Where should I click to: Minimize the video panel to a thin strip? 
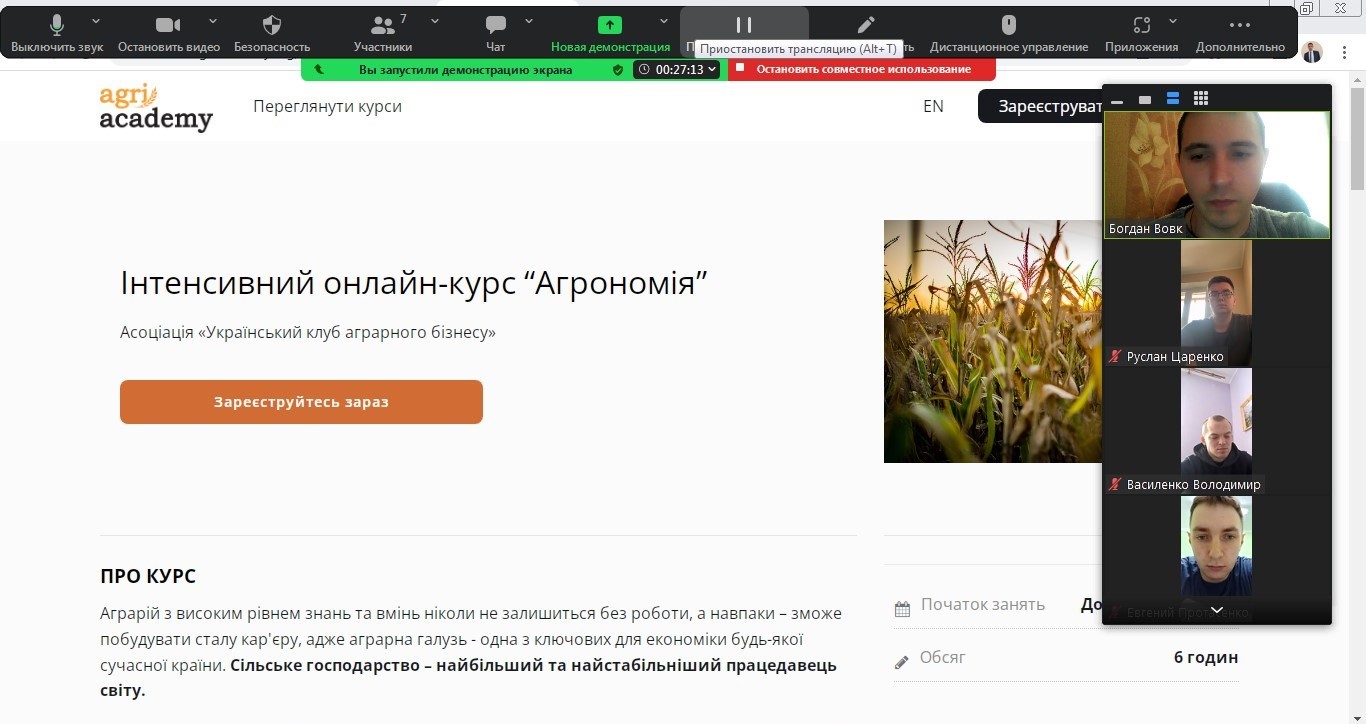[1117, 100]
